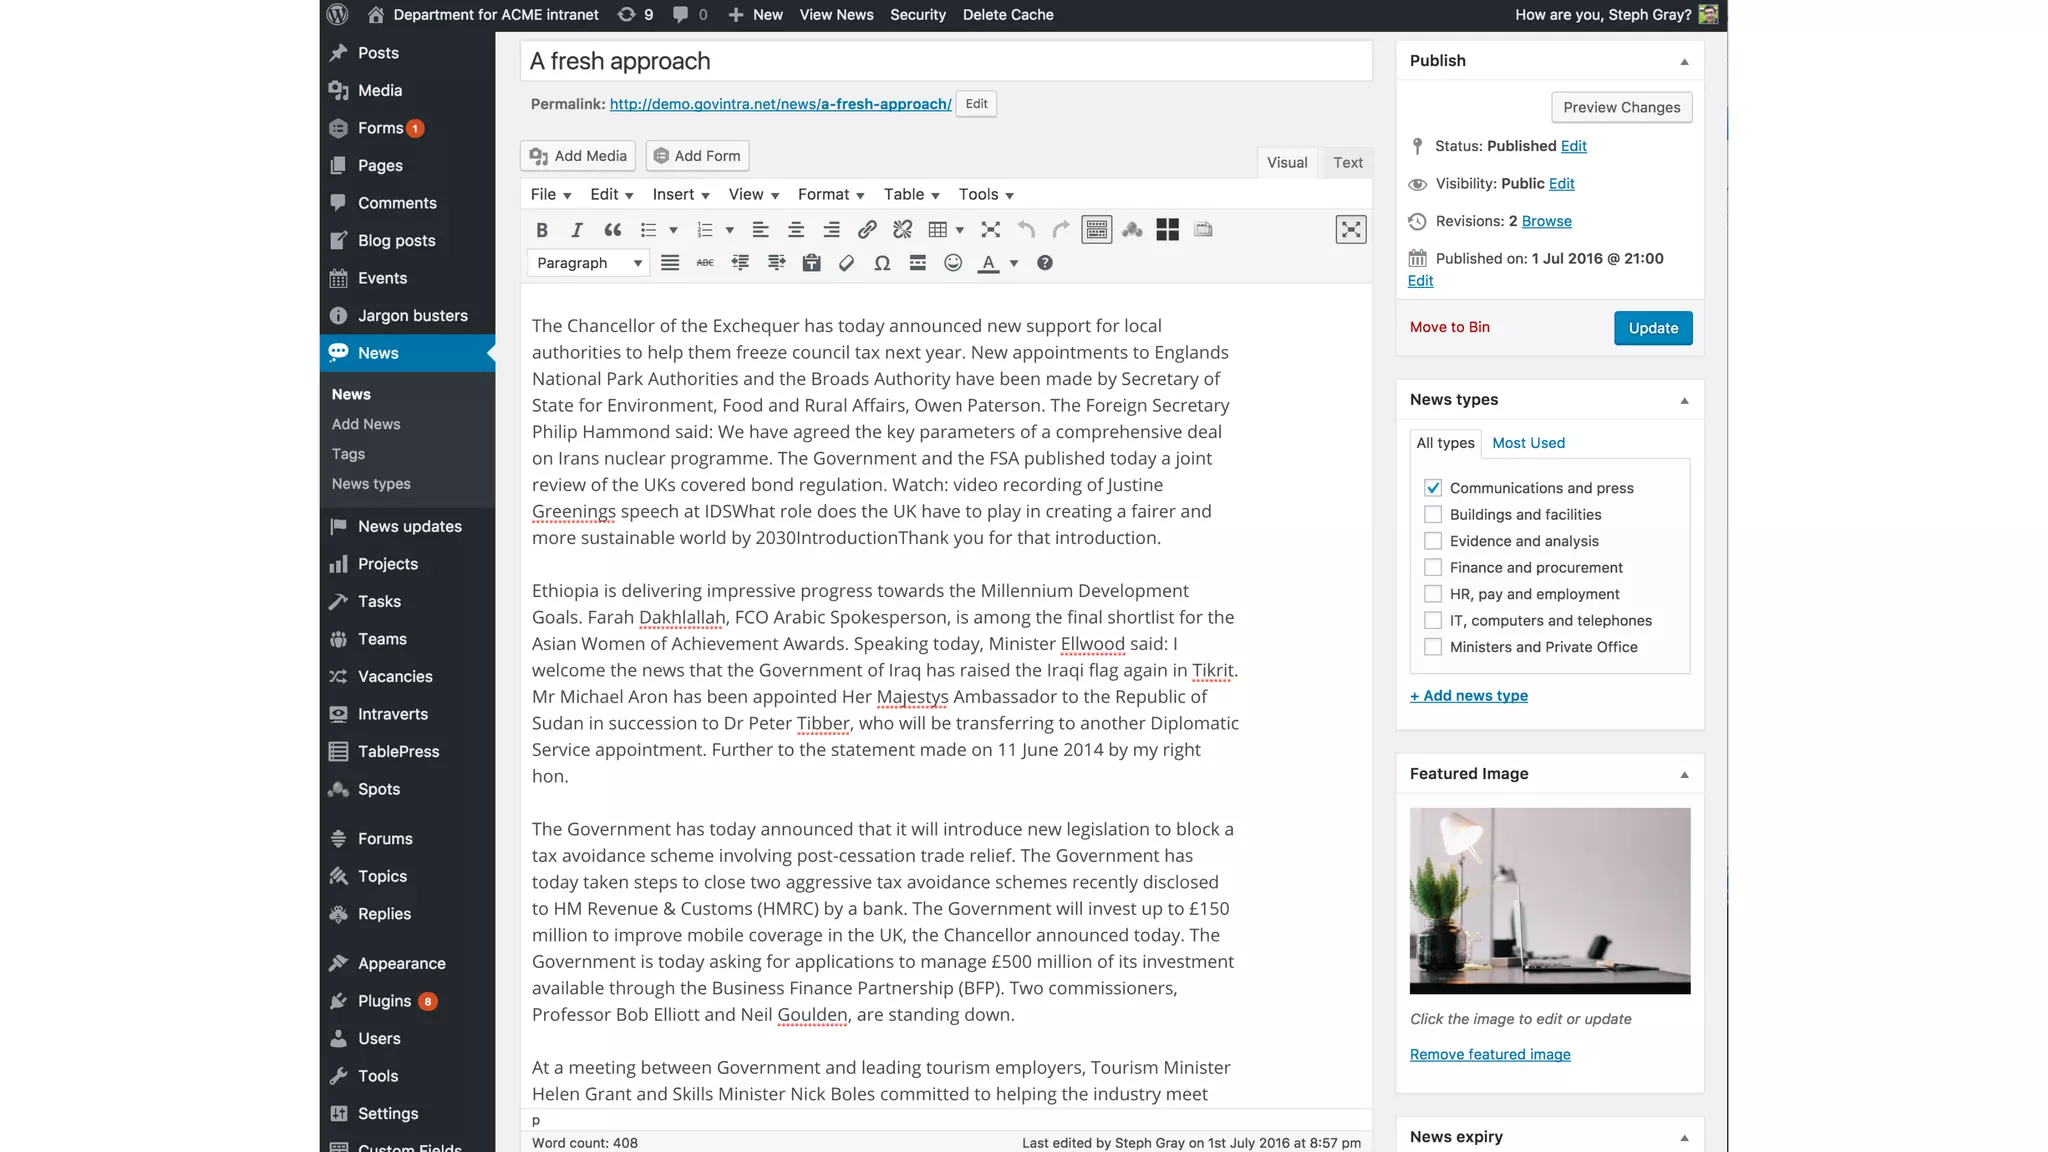Image resolution: width=2048 pixels, height=1152 pixels.
Task: Click the featured image thumbnail
Action: coord(1549,900)
